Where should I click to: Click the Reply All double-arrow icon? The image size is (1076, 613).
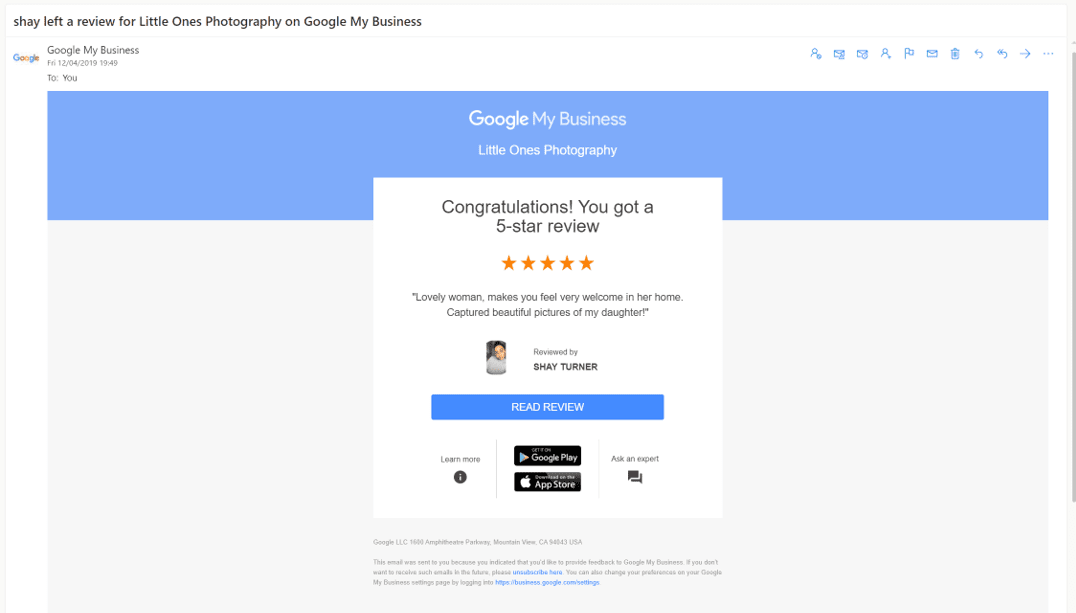pyautogui.click(x=1002, y=54)
